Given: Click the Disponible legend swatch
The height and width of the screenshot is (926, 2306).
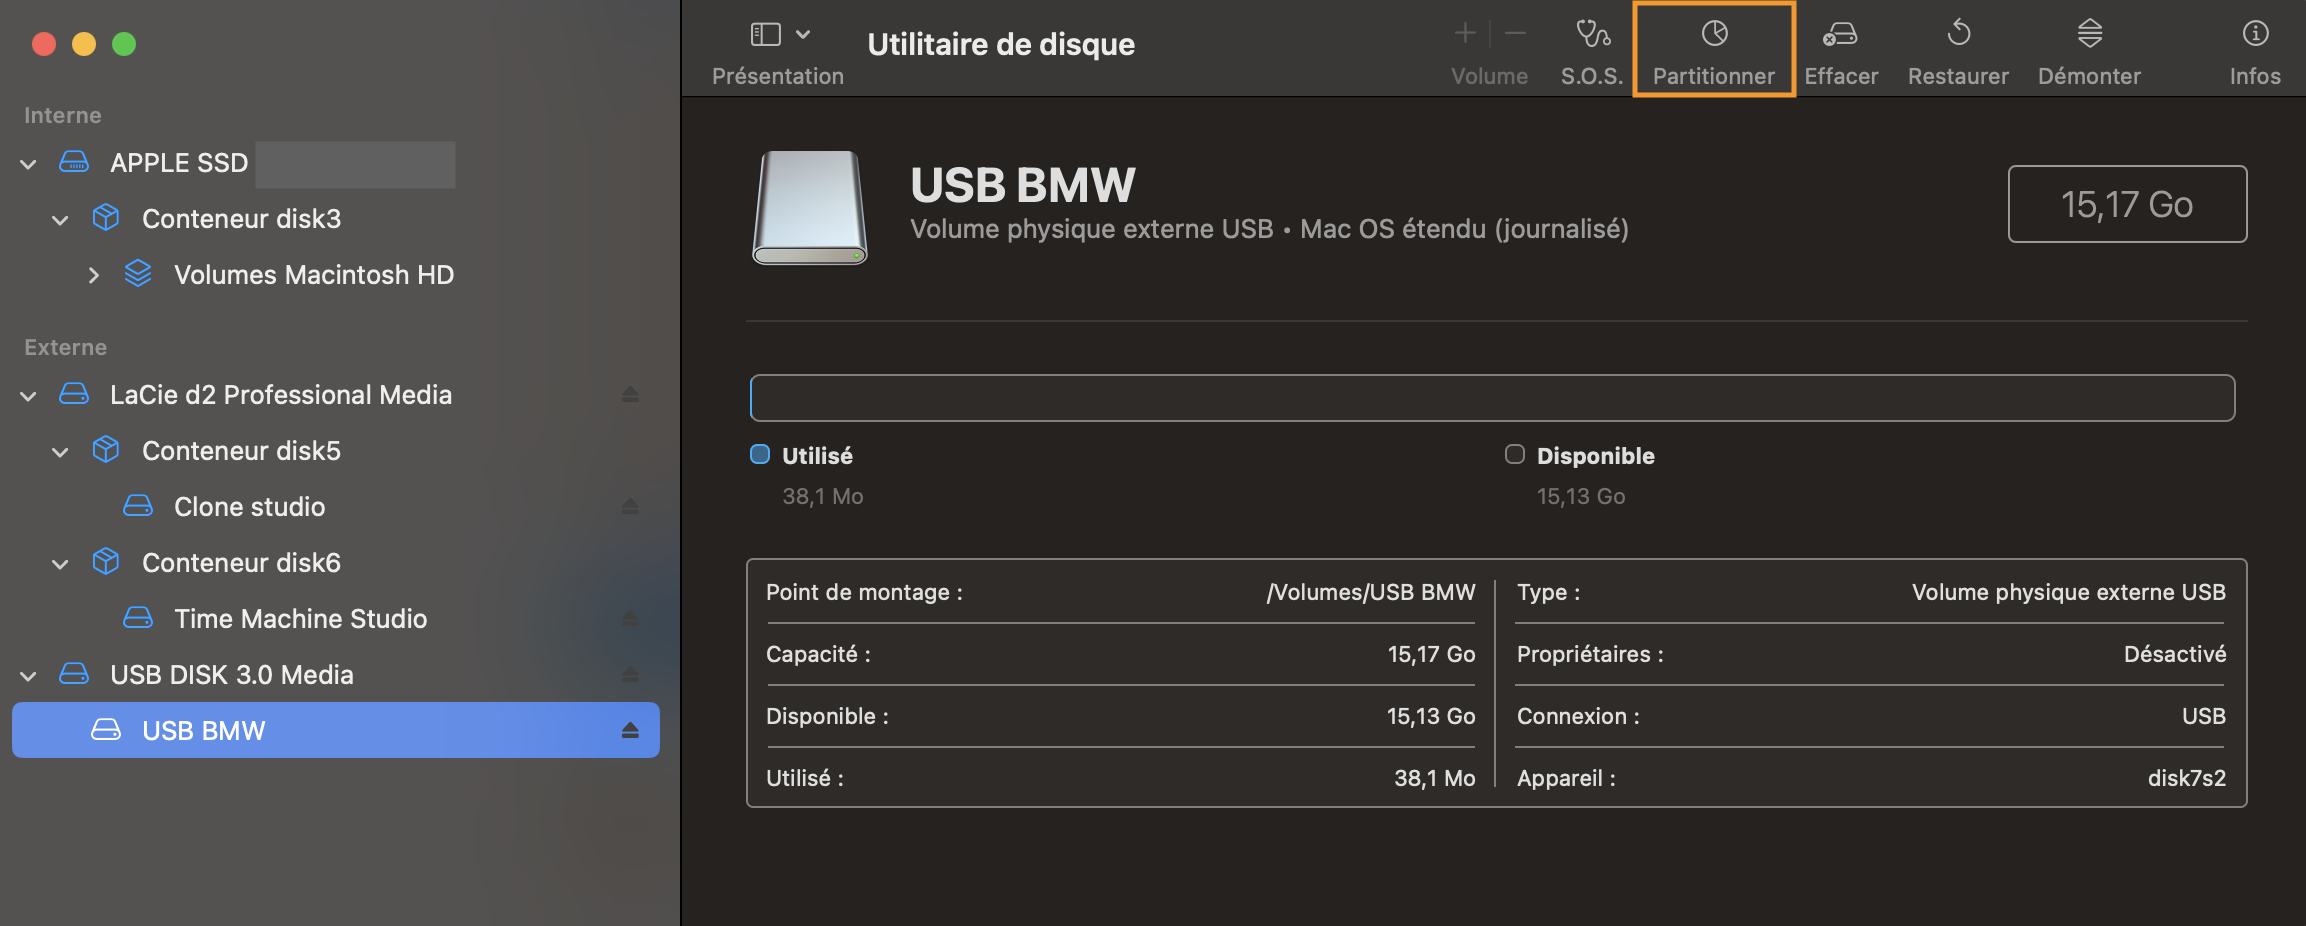Looking at the screenshot, I should coord(1515,454).
